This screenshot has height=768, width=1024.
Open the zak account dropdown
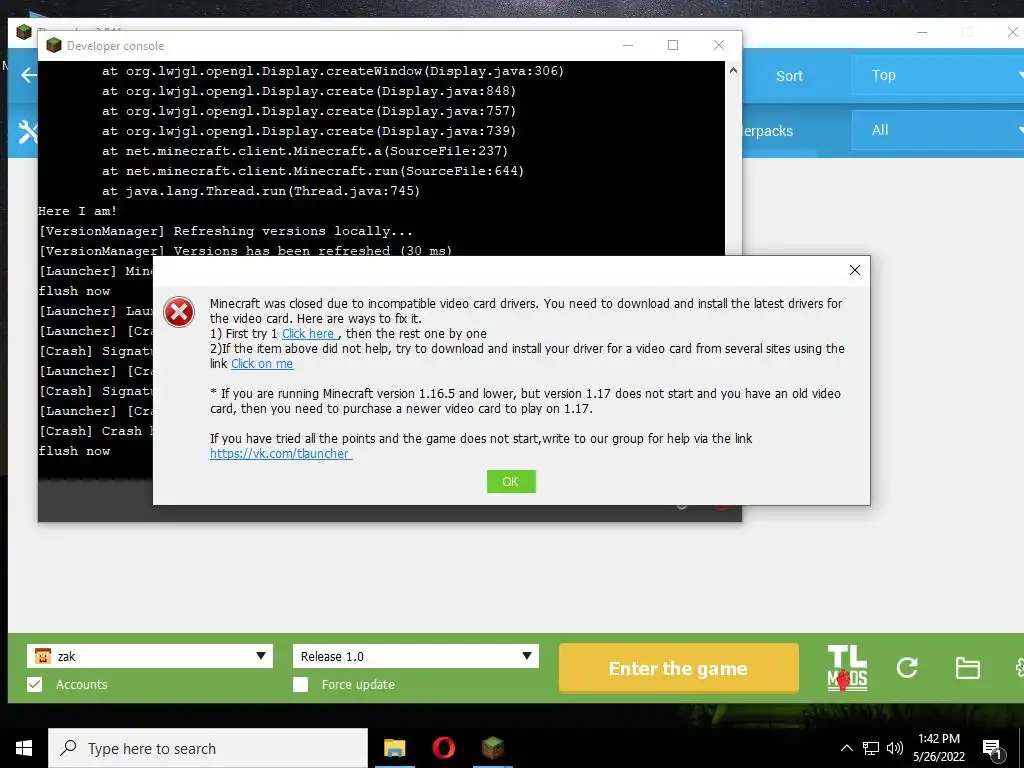coord(150,656)
